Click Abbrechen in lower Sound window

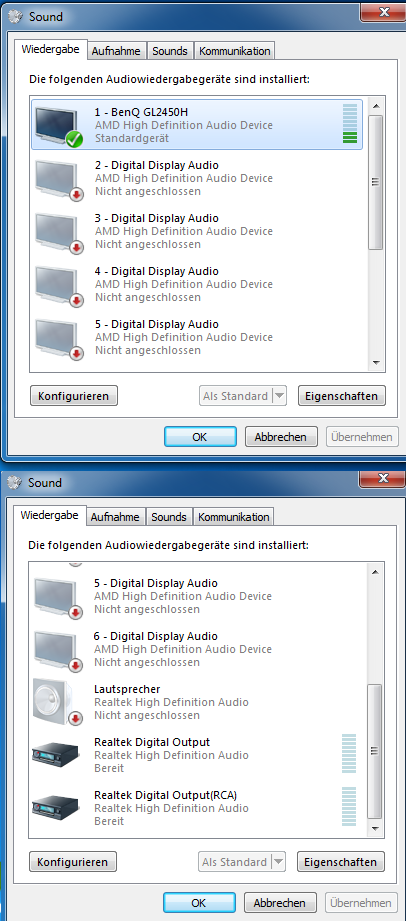[280, 903]
